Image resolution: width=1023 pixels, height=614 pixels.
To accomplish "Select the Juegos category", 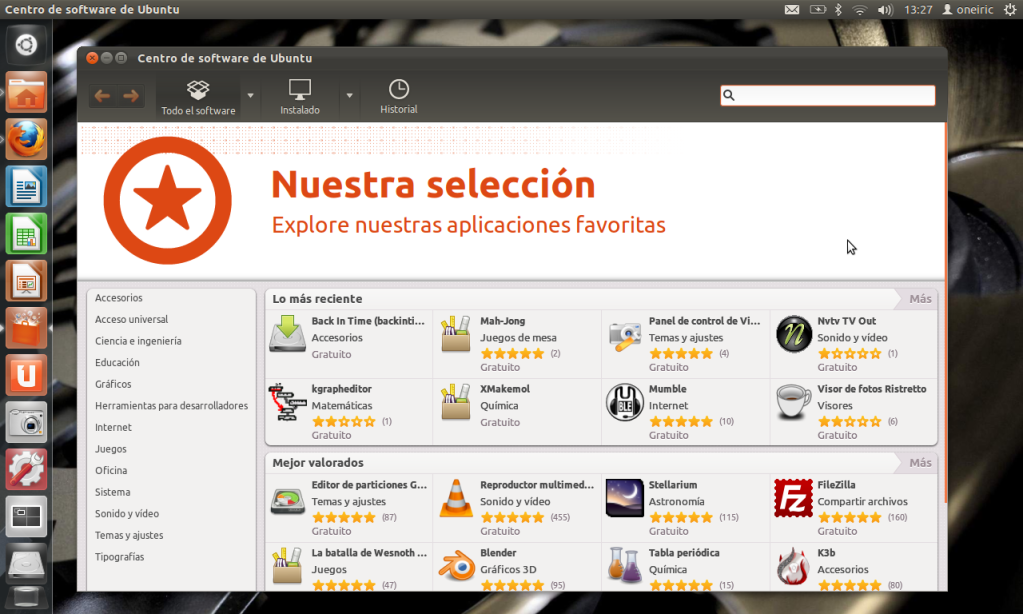I will coord(111,449).
